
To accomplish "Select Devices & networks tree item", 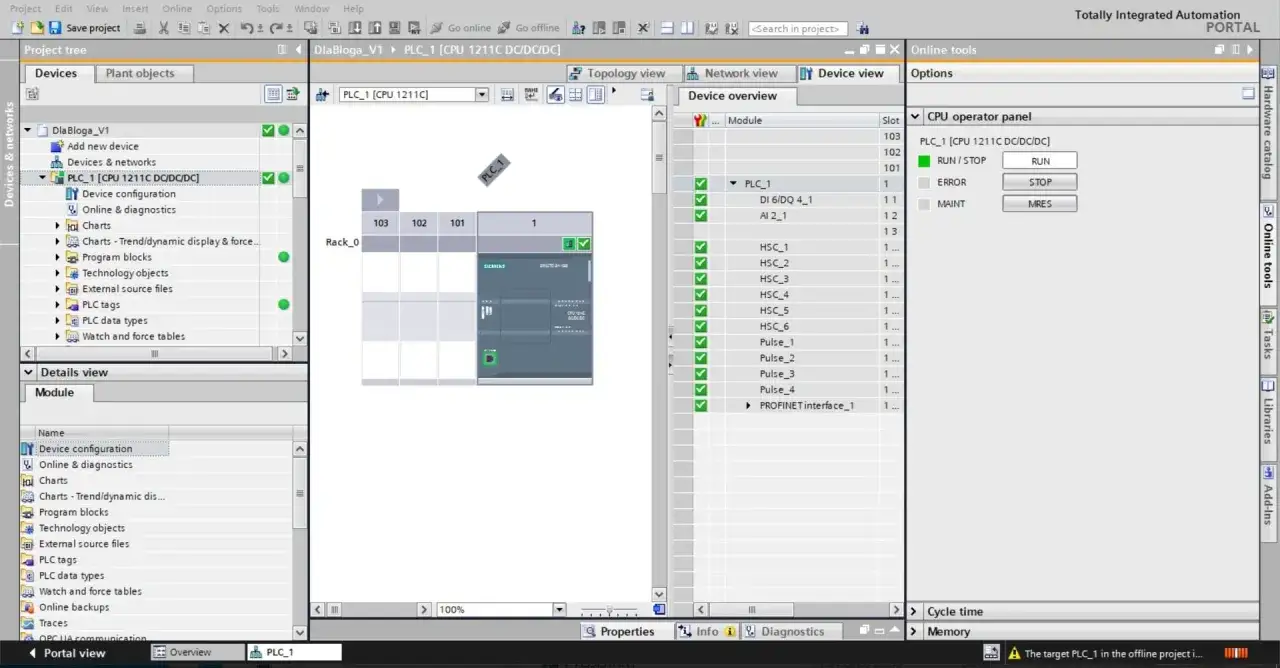I will [x=111, y=162].
